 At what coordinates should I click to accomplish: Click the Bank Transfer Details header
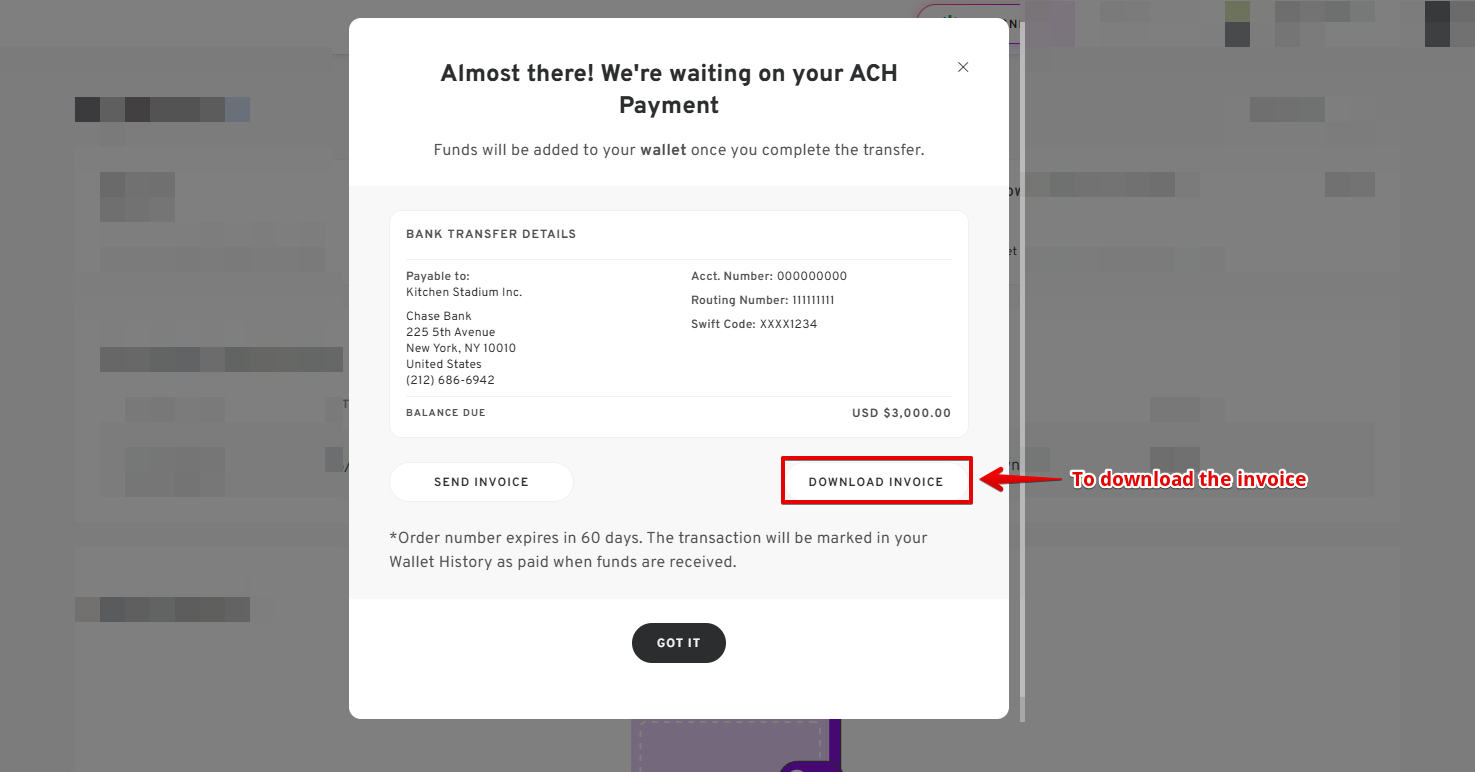click(x=491, y=234)
